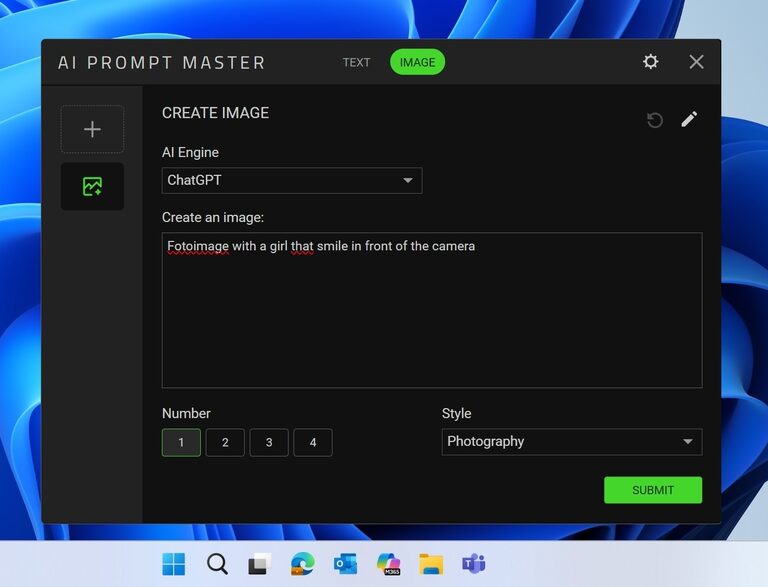This screenshot has height=587, width=768.
Task: Set number of images to 2
Action: tap(225, 442)
